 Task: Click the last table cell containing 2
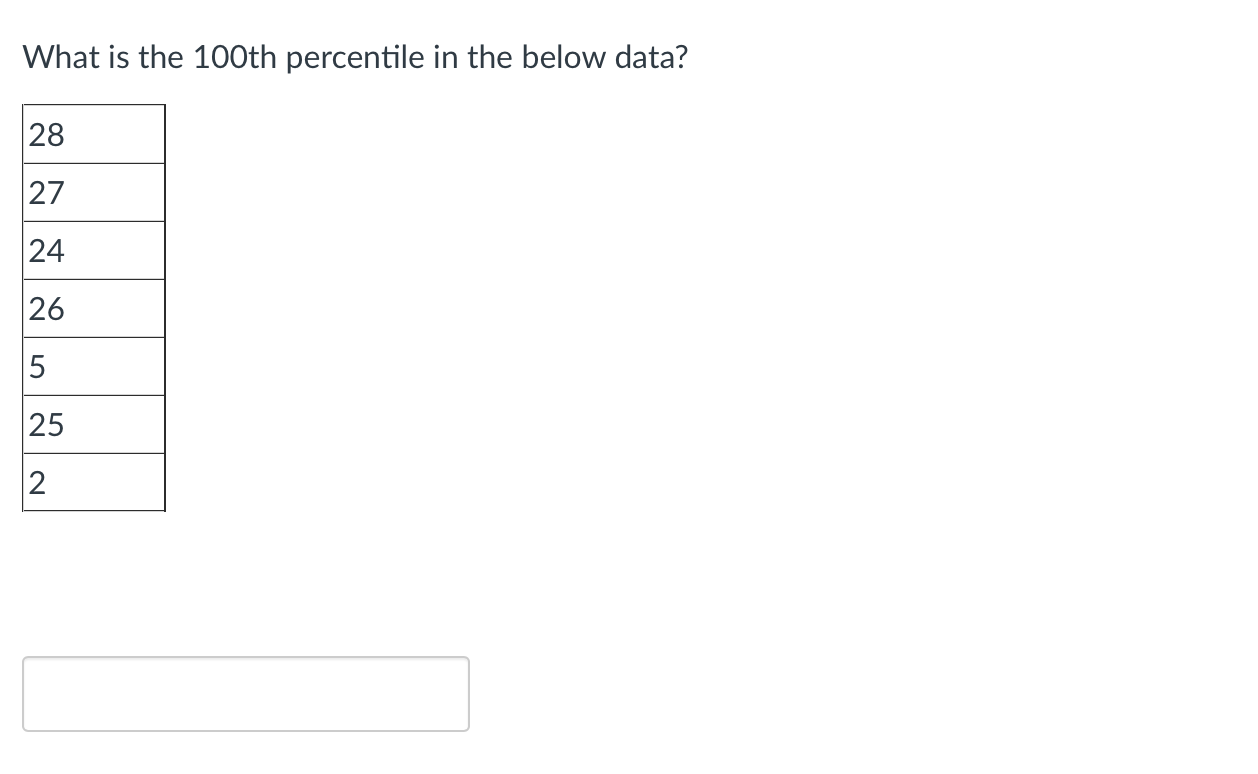94,482
